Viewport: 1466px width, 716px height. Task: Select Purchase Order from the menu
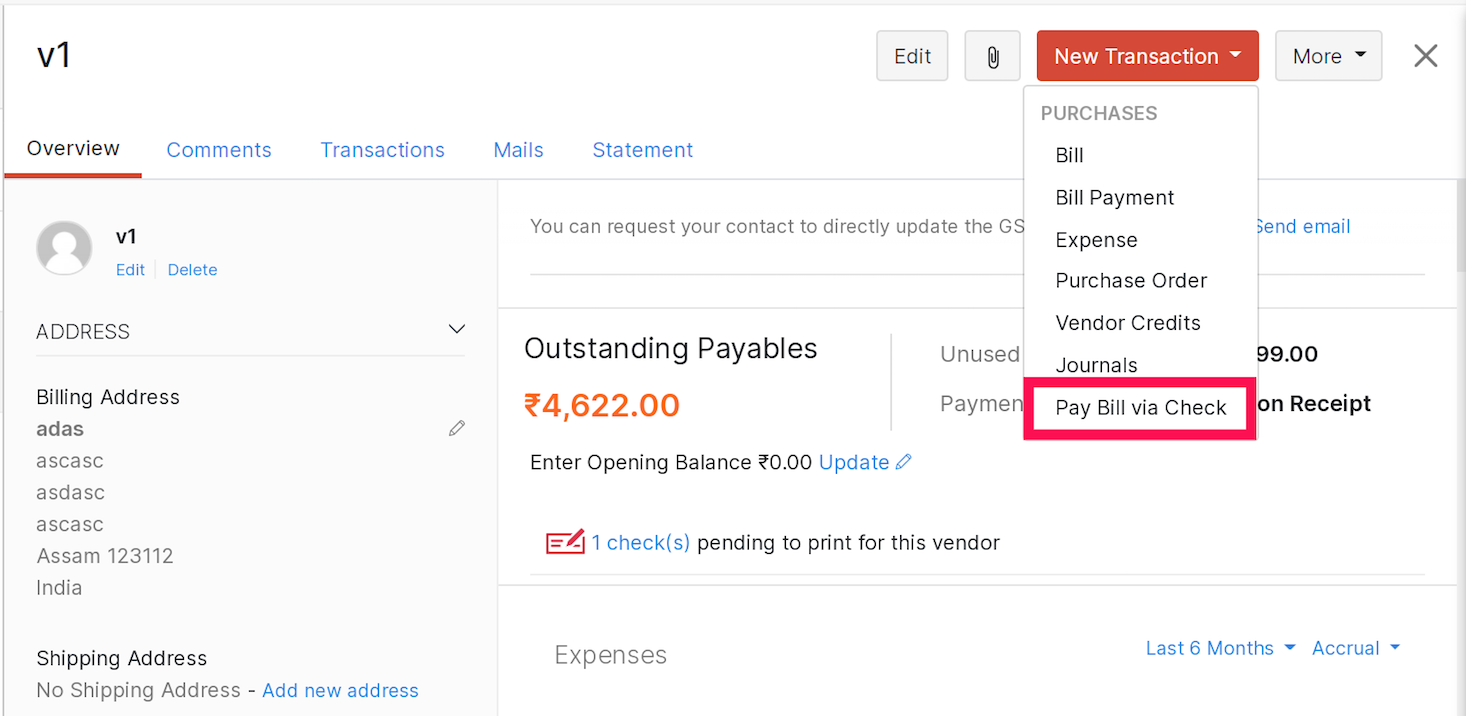1131,281
